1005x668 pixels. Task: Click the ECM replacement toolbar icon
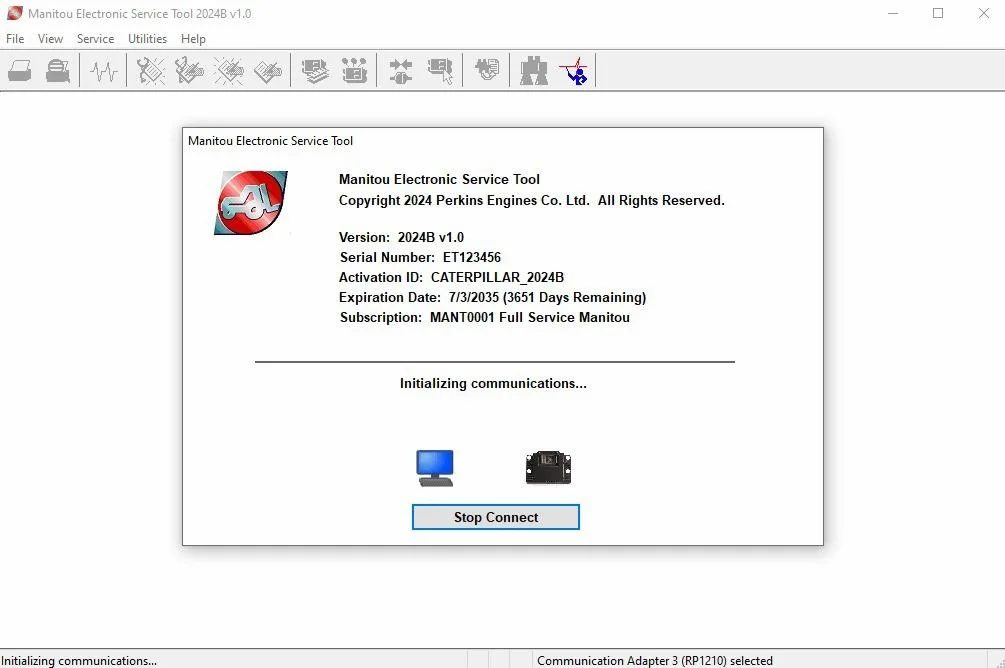click(x=441, y=70)
